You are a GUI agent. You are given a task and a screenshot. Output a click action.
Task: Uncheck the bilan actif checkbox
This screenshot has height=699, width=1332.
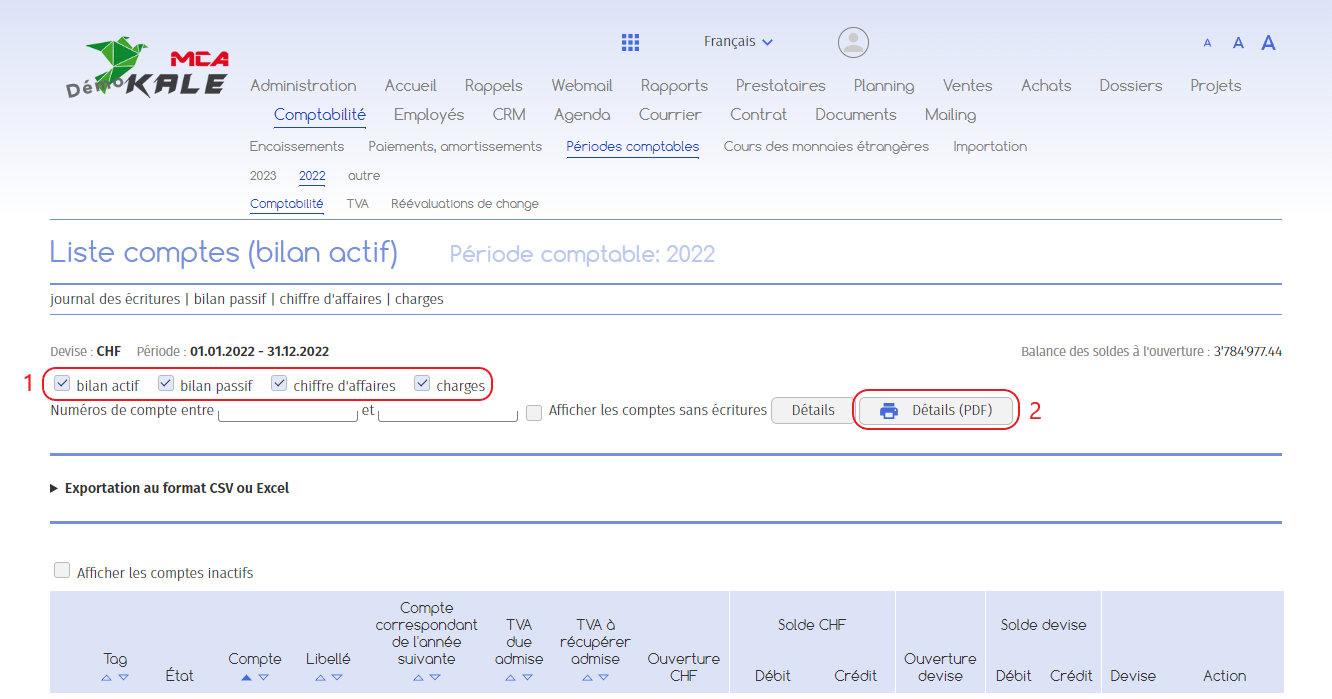tap(63, 384)
